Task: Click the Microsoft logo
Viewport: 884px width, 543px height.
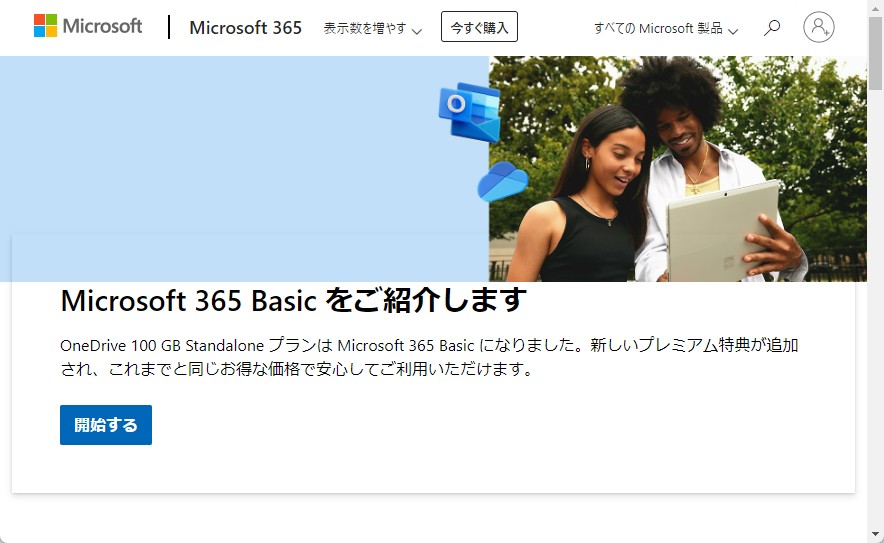Action: (88, 26)
